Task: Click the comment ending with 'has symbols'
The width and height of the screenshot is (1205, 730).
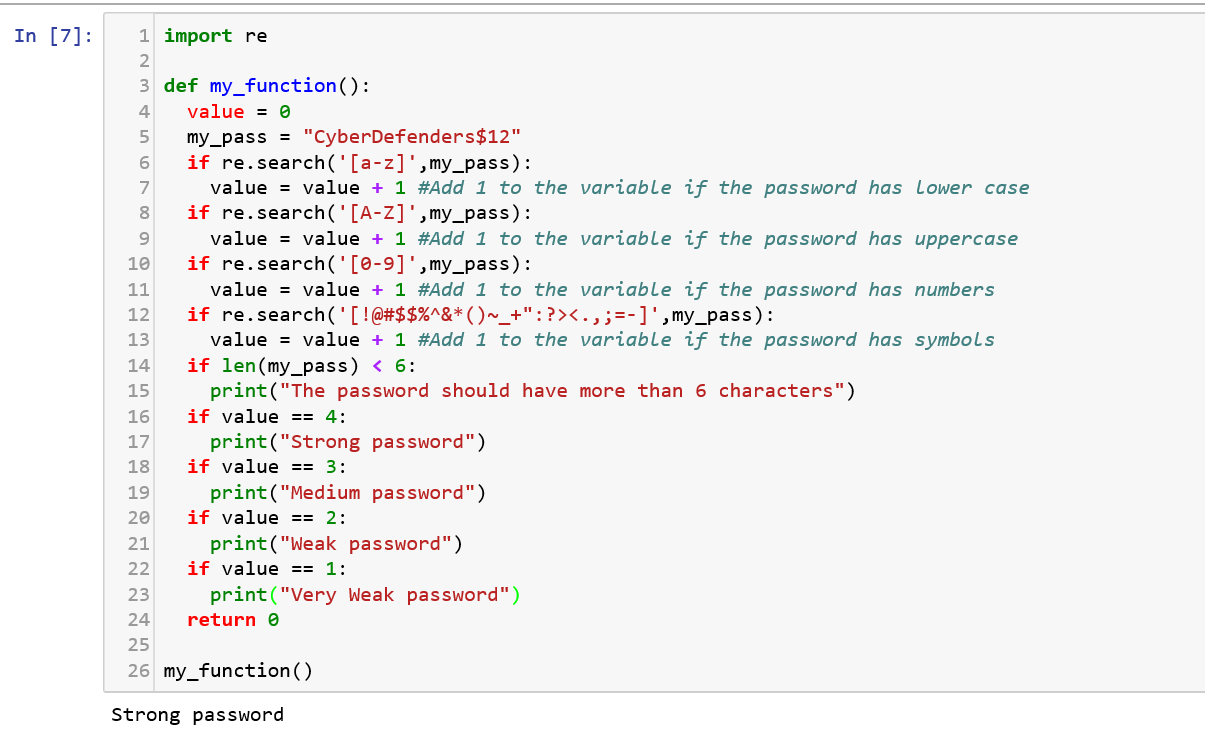Action: click(705, 340)
